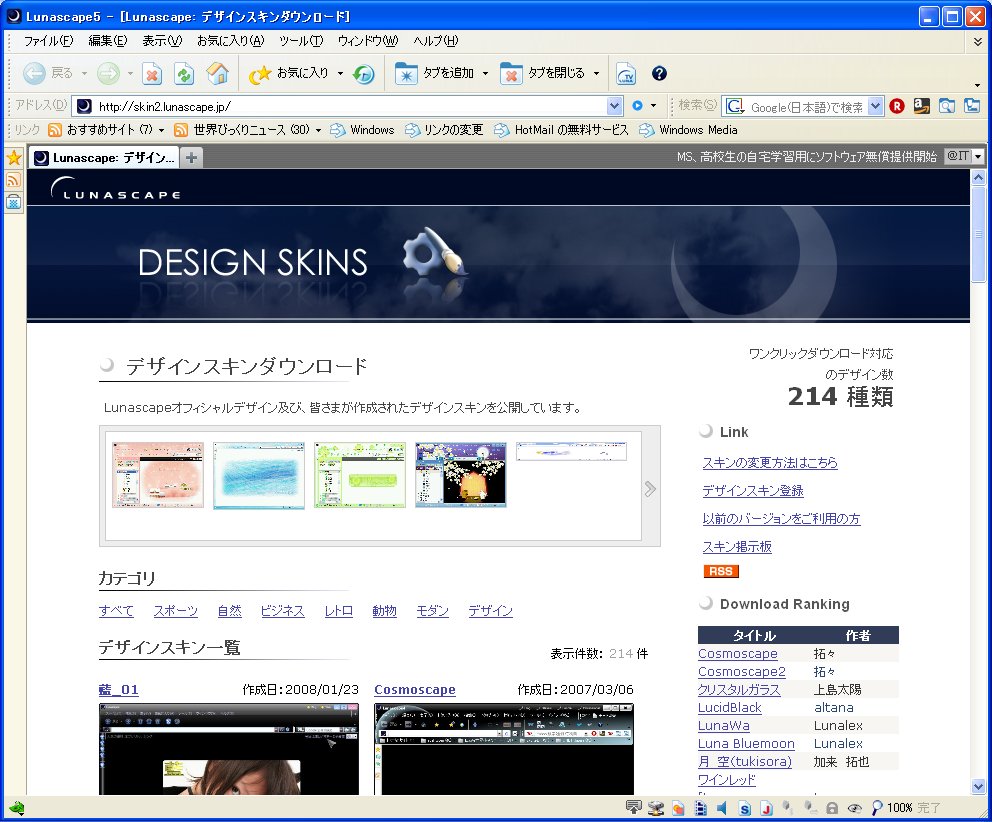Select the スポーツ category link
This screenshot has height=822, width=992.
click(175, 611)
